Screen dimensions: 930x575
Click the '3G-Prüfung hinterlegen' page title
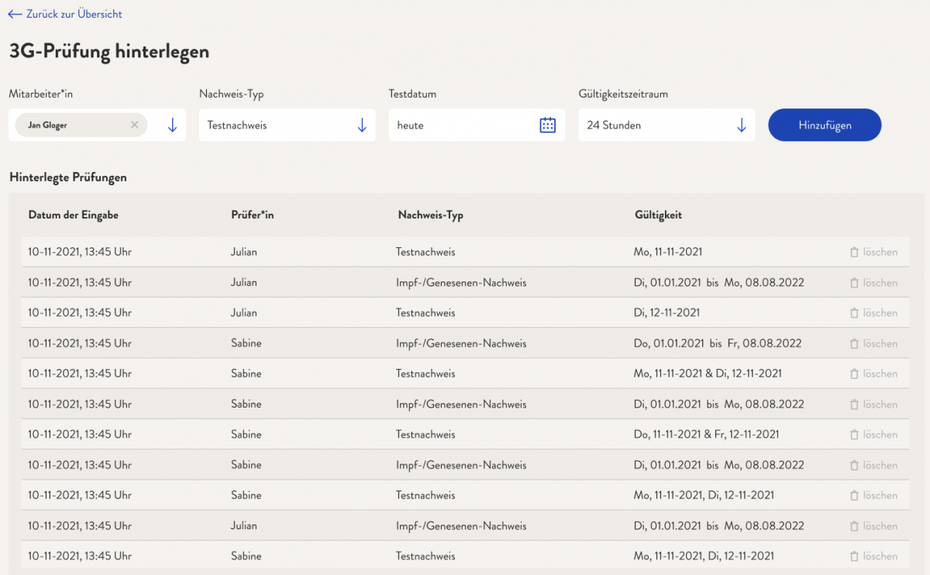pos(109,52)
